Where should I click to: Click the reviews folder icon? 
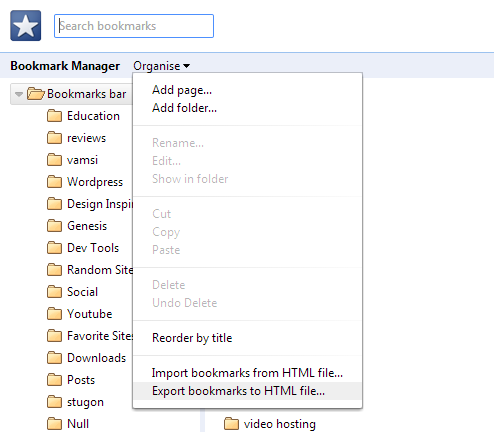coord(54,138)
